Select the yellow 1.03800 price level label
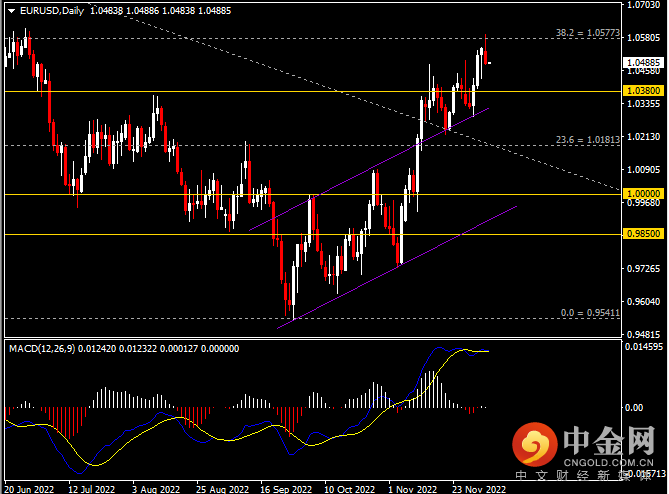Image resolution: width=669 pixels, height=494 pixels. coord(644,91)
